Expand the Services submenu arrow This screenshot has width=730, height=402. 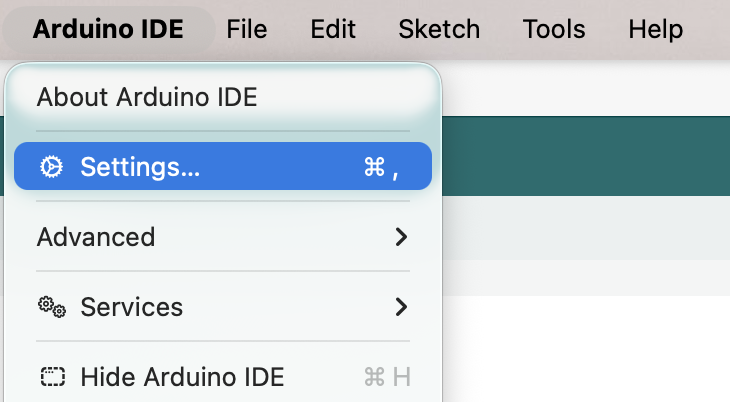click(x=401, y=307)
